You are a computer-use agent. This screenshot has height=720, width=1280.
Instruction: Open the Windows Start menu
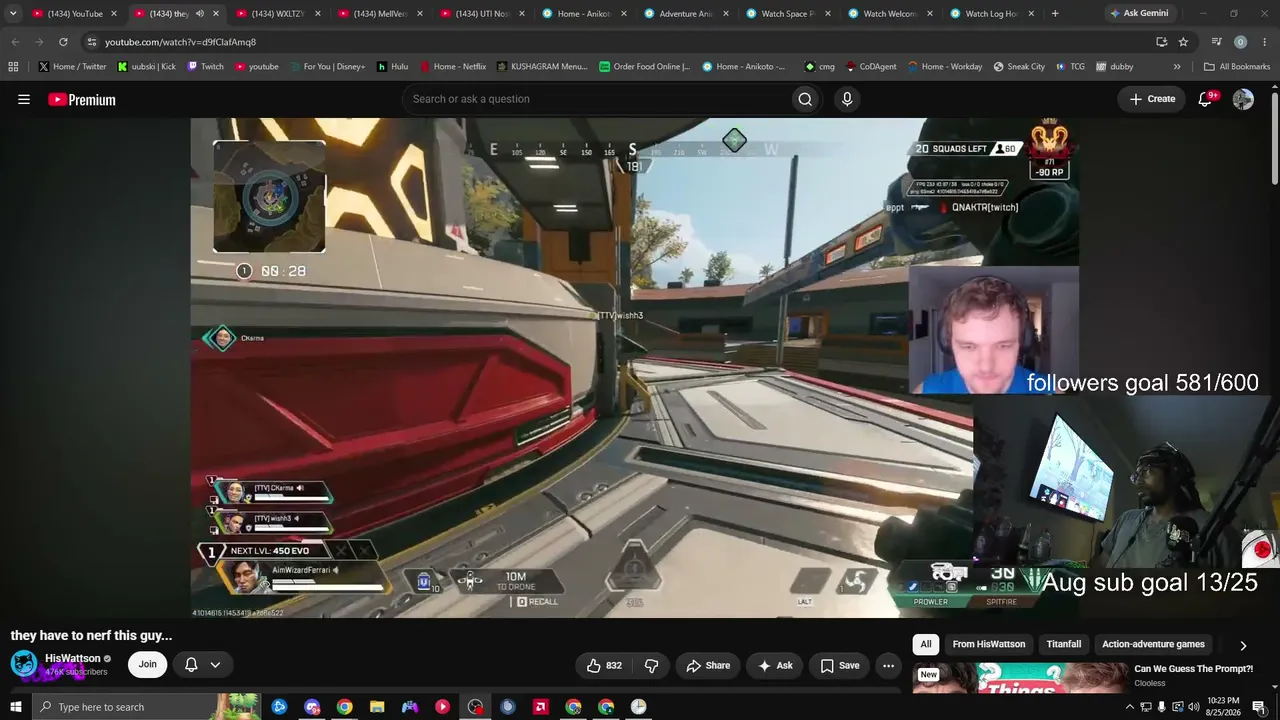point(15,707)
